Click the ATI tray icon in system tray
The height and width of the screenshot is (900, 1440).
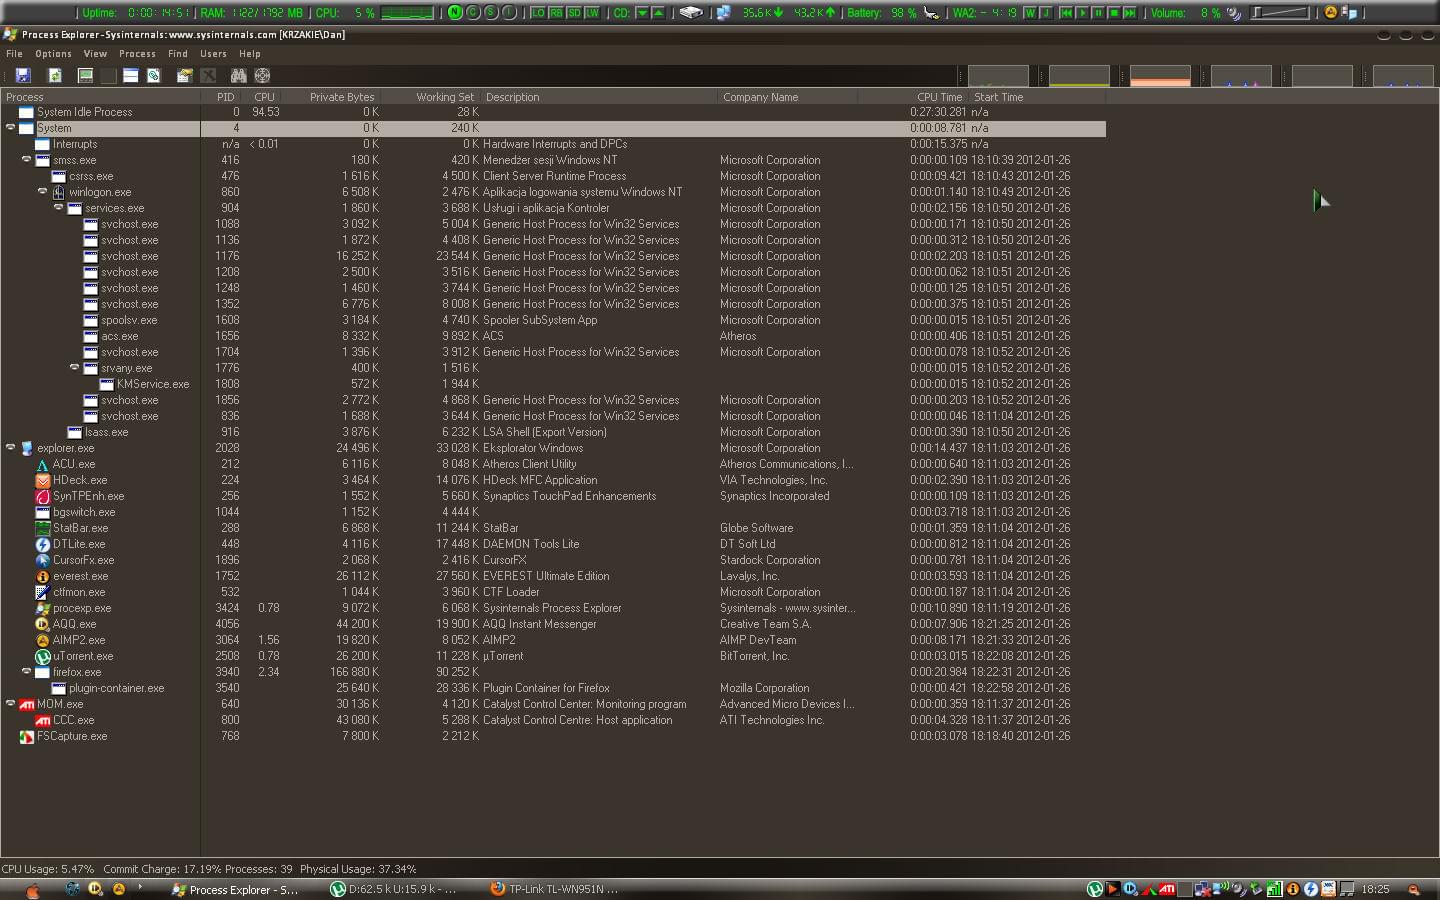[1166, 889]
